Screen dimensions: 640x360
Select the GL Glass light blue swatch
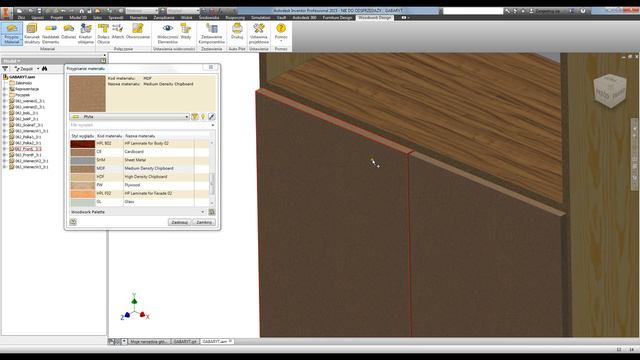[x=82, y=202]
